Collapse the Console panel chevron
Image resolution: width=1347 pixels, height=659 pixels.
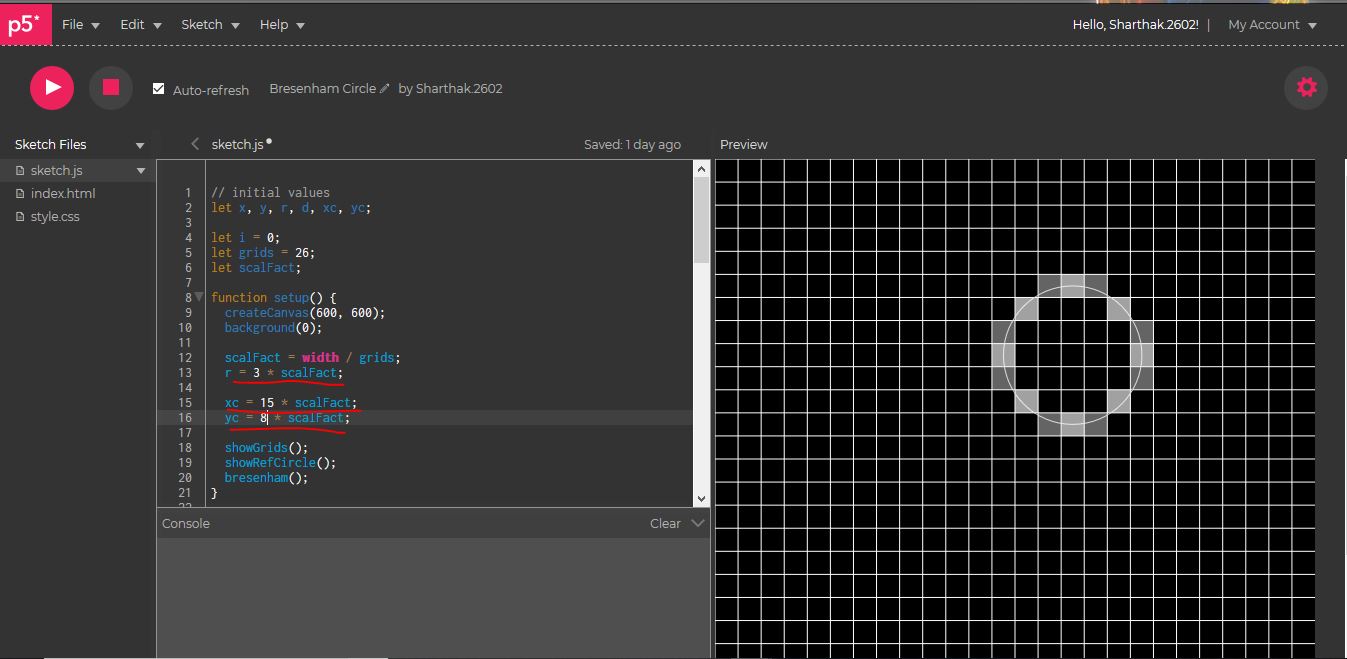pos(697,522)
